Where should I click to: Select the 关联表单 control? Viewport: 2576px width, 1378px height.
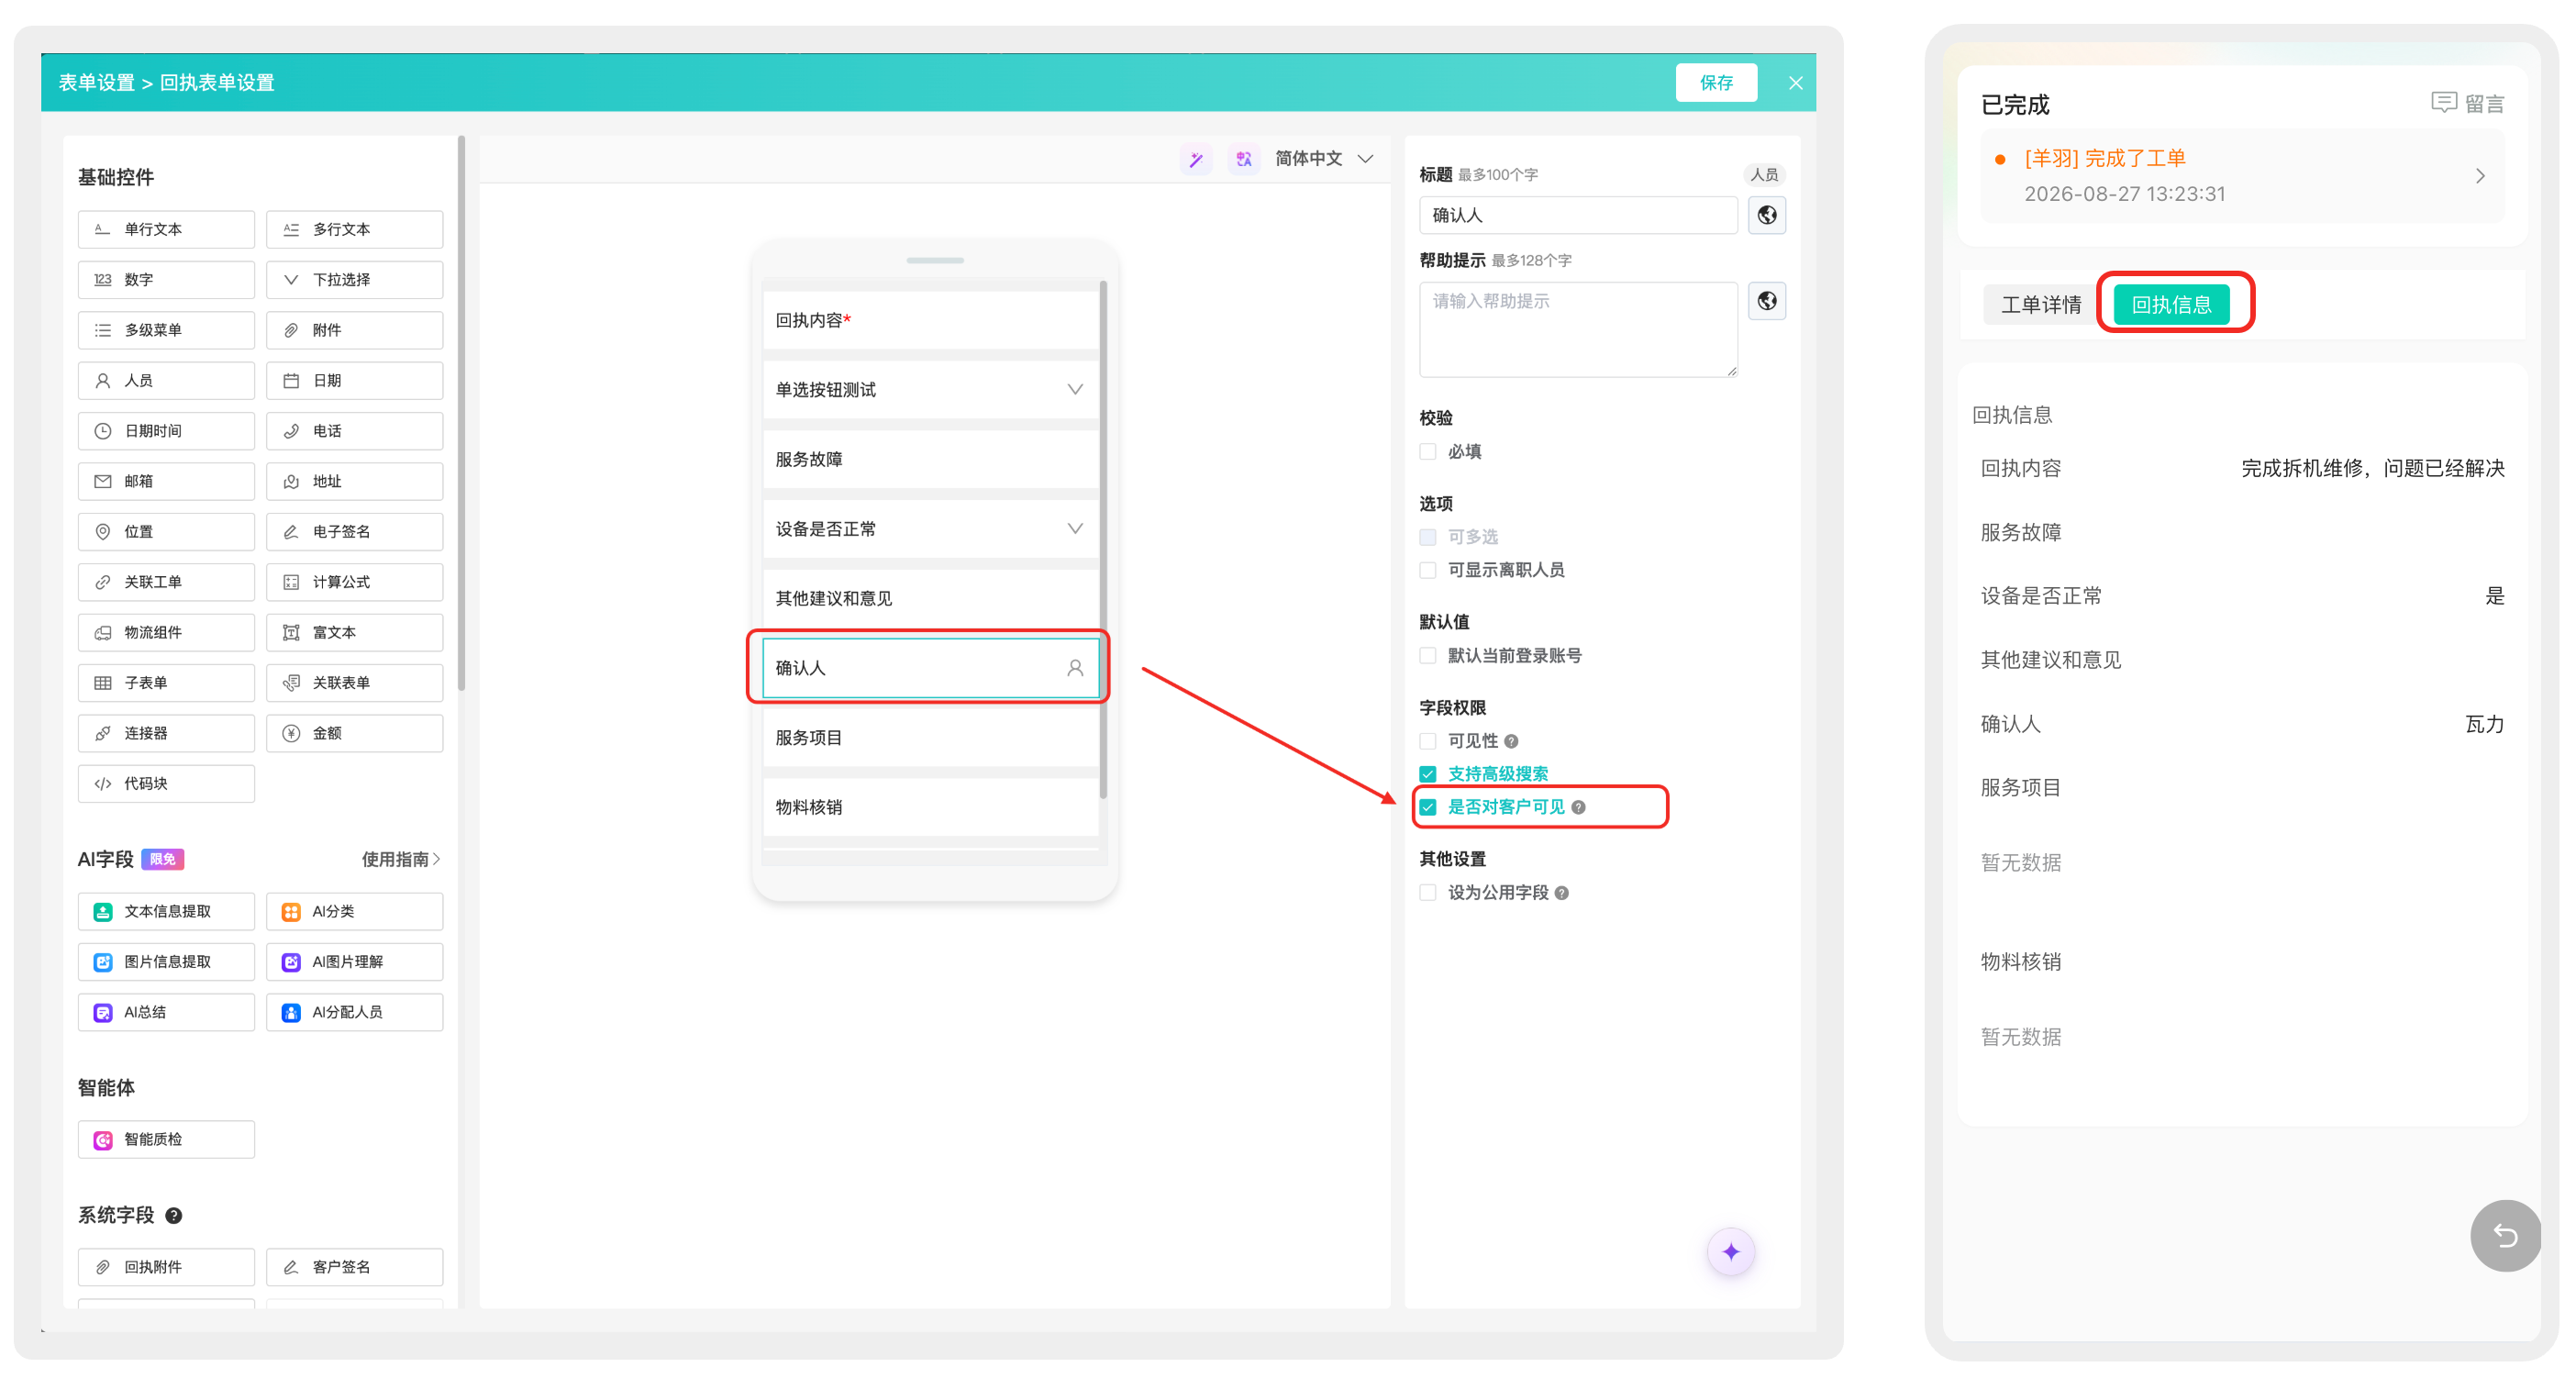point(354,683)
